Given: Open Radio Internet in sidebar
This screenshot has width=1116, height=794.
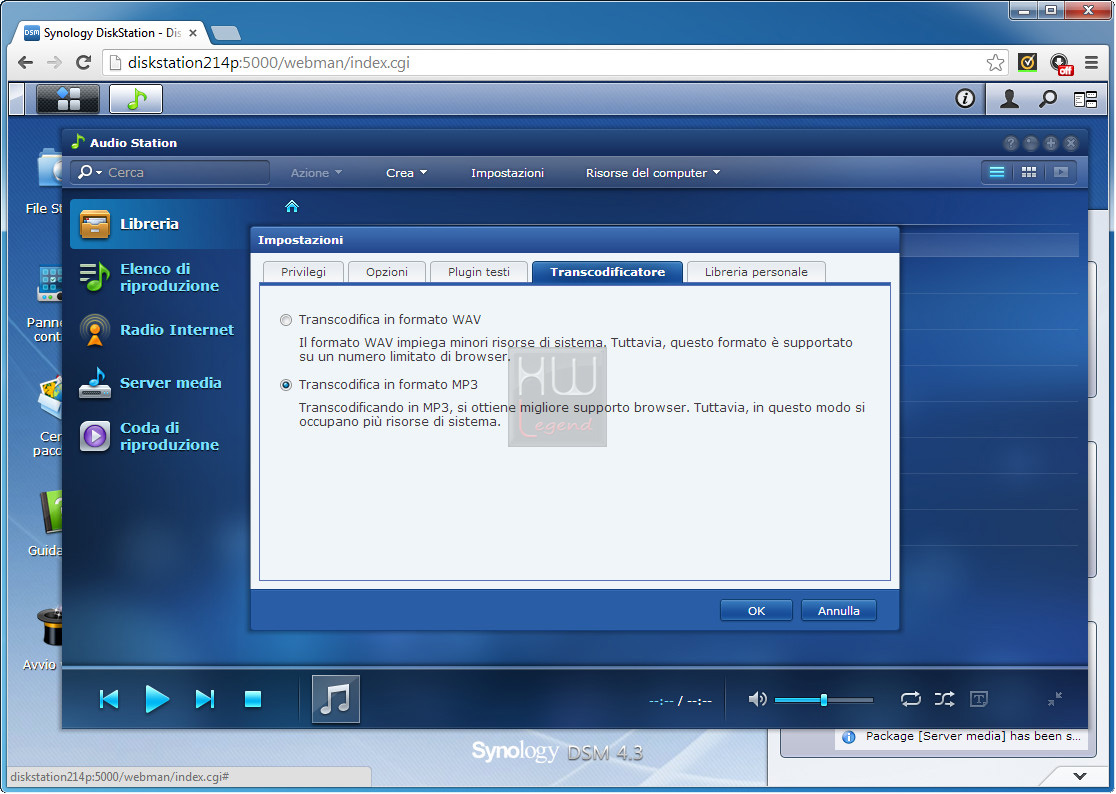Looking at the screenshot, I should point(158,330).
